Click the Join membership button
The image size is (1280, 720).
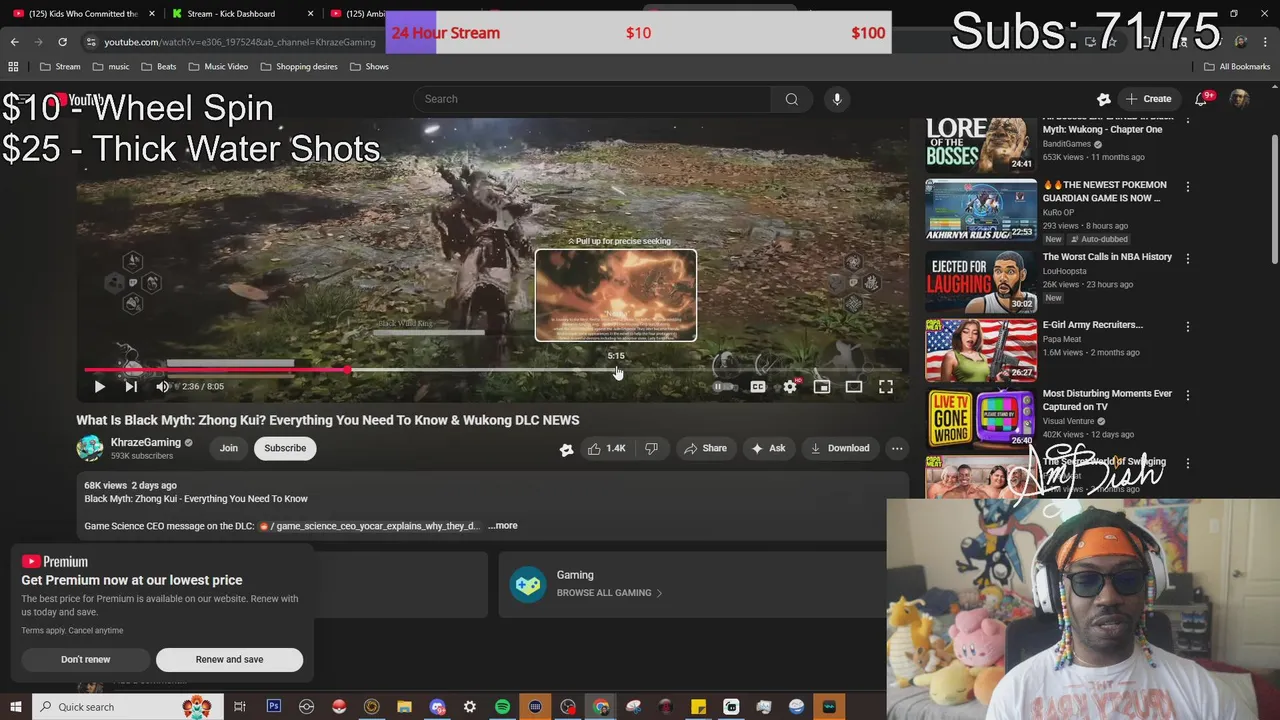click(229, 448)
